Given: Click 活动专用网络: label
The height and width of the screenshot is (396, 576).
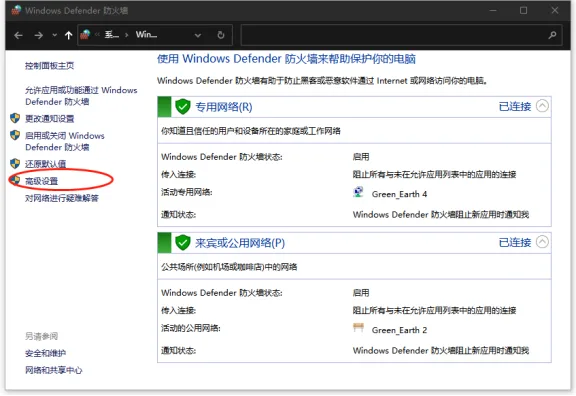Looking at the screenshot, I should point(187,192).
